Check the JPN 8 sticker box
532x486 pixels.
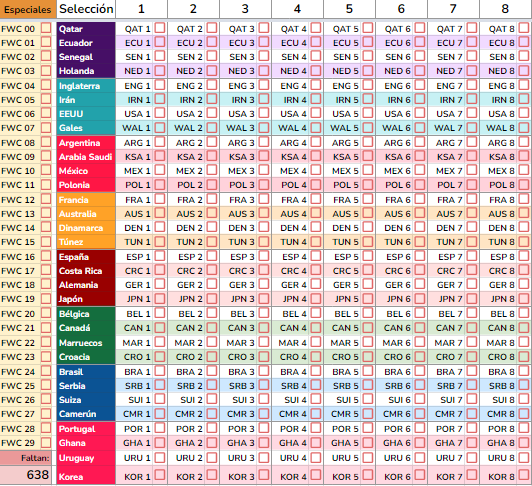click(524, 298)
